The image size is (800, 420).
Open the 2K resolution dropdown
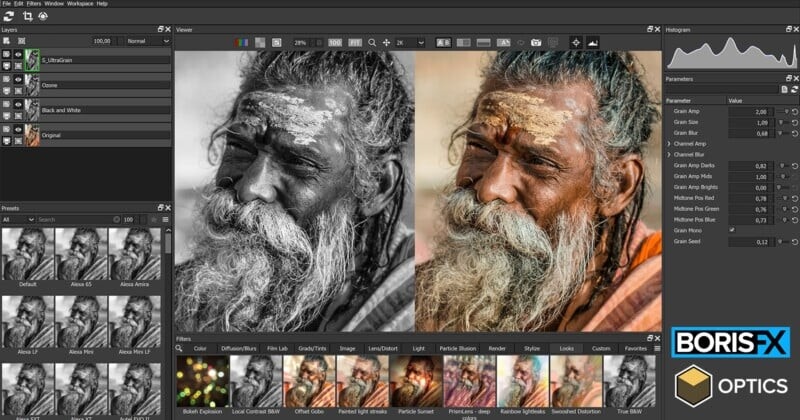click(x=410, y=43)
